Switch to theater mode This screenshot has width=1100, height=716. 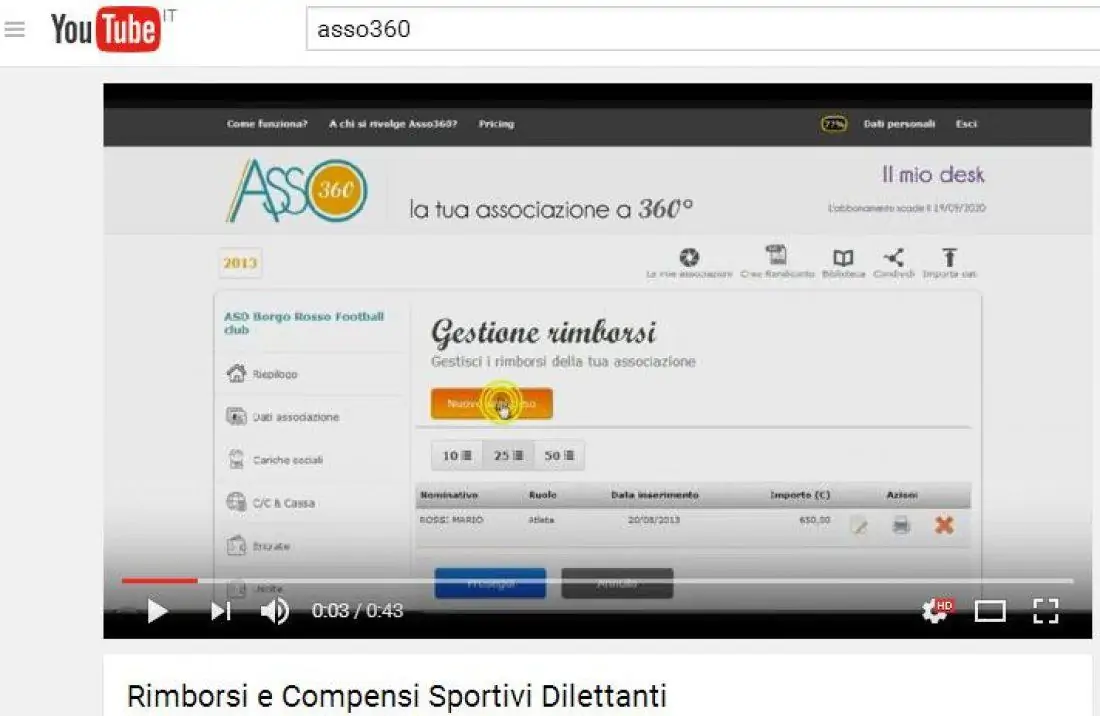click(990, 611)
